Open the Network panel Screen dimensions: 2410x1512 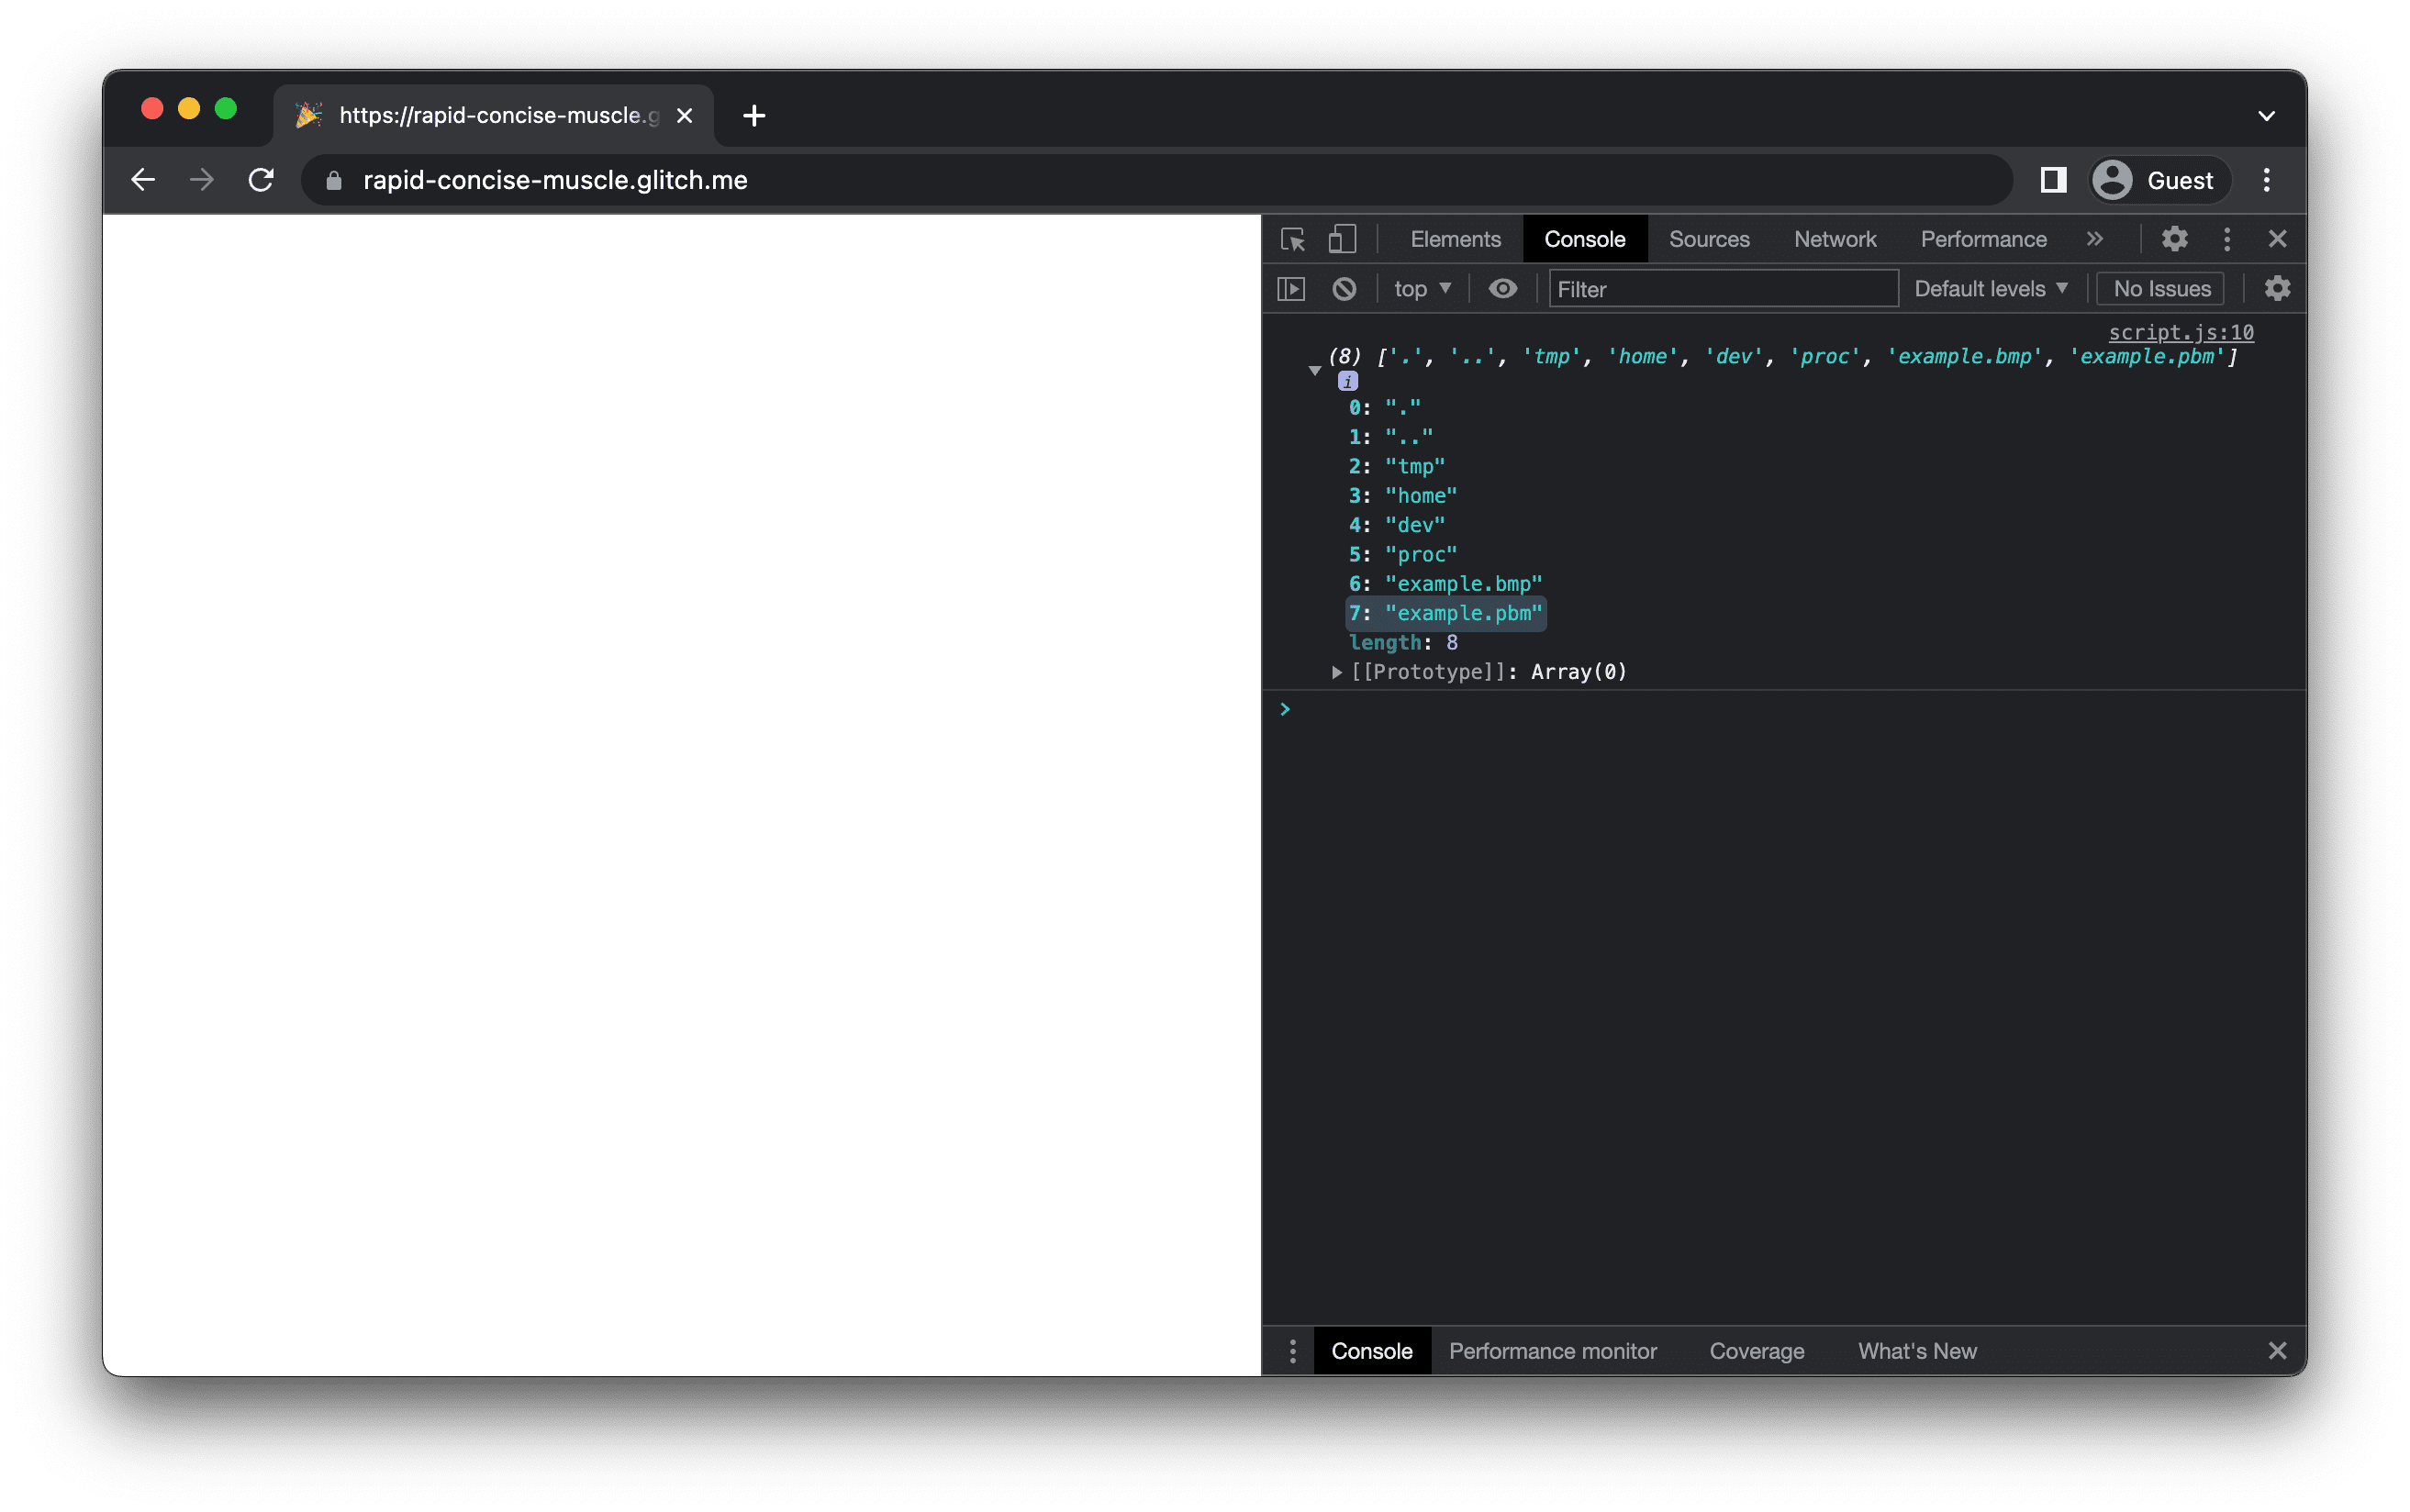(x=1836, y=239)
